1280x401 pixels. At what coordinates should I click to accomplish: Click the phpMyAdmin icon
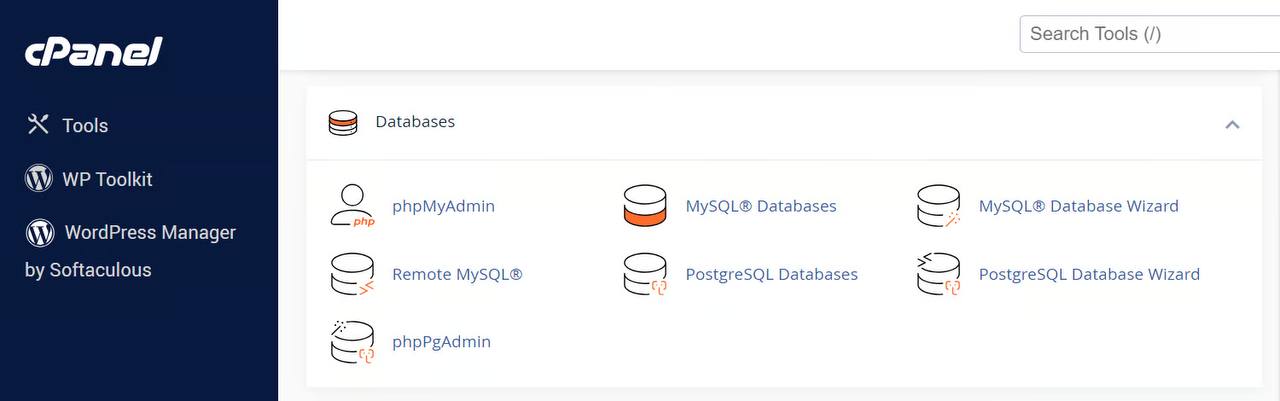[x=351, y=206]
